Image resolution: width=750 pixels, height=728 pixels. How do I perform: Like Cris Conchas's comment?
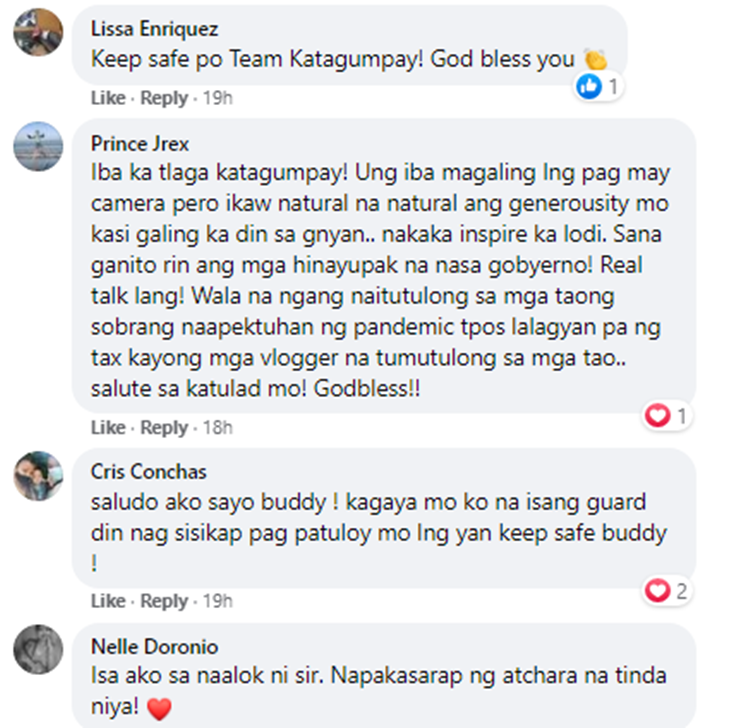108,601
